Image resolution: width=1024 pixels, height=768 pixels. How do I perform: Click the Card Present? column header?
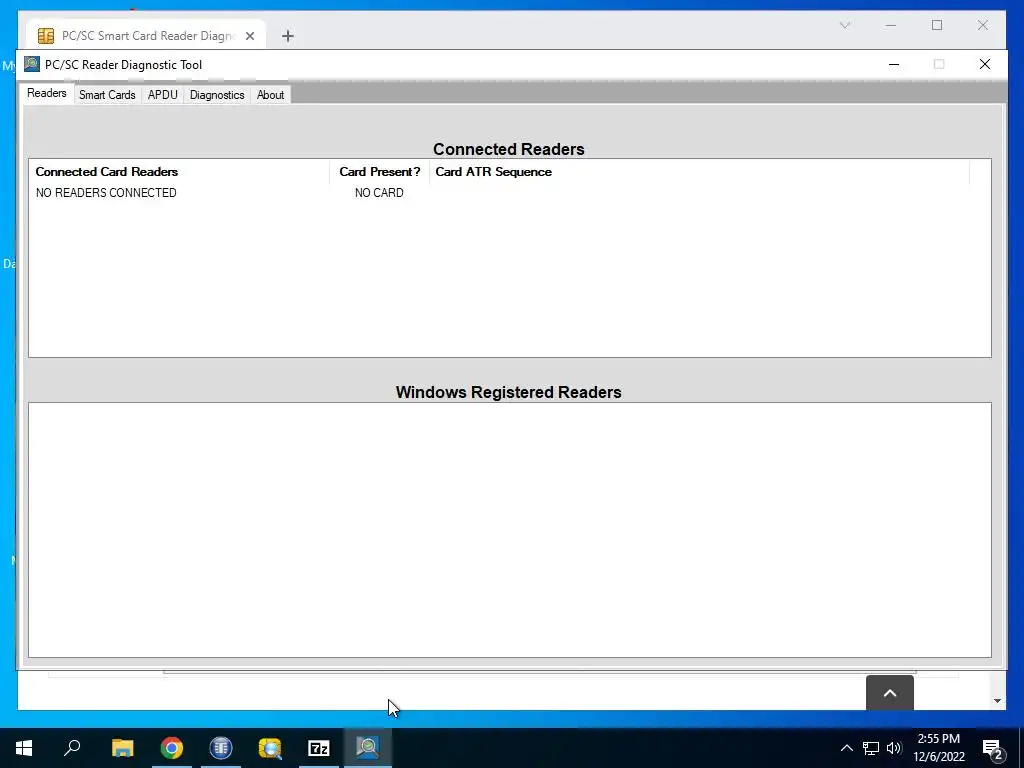(379, 172)
